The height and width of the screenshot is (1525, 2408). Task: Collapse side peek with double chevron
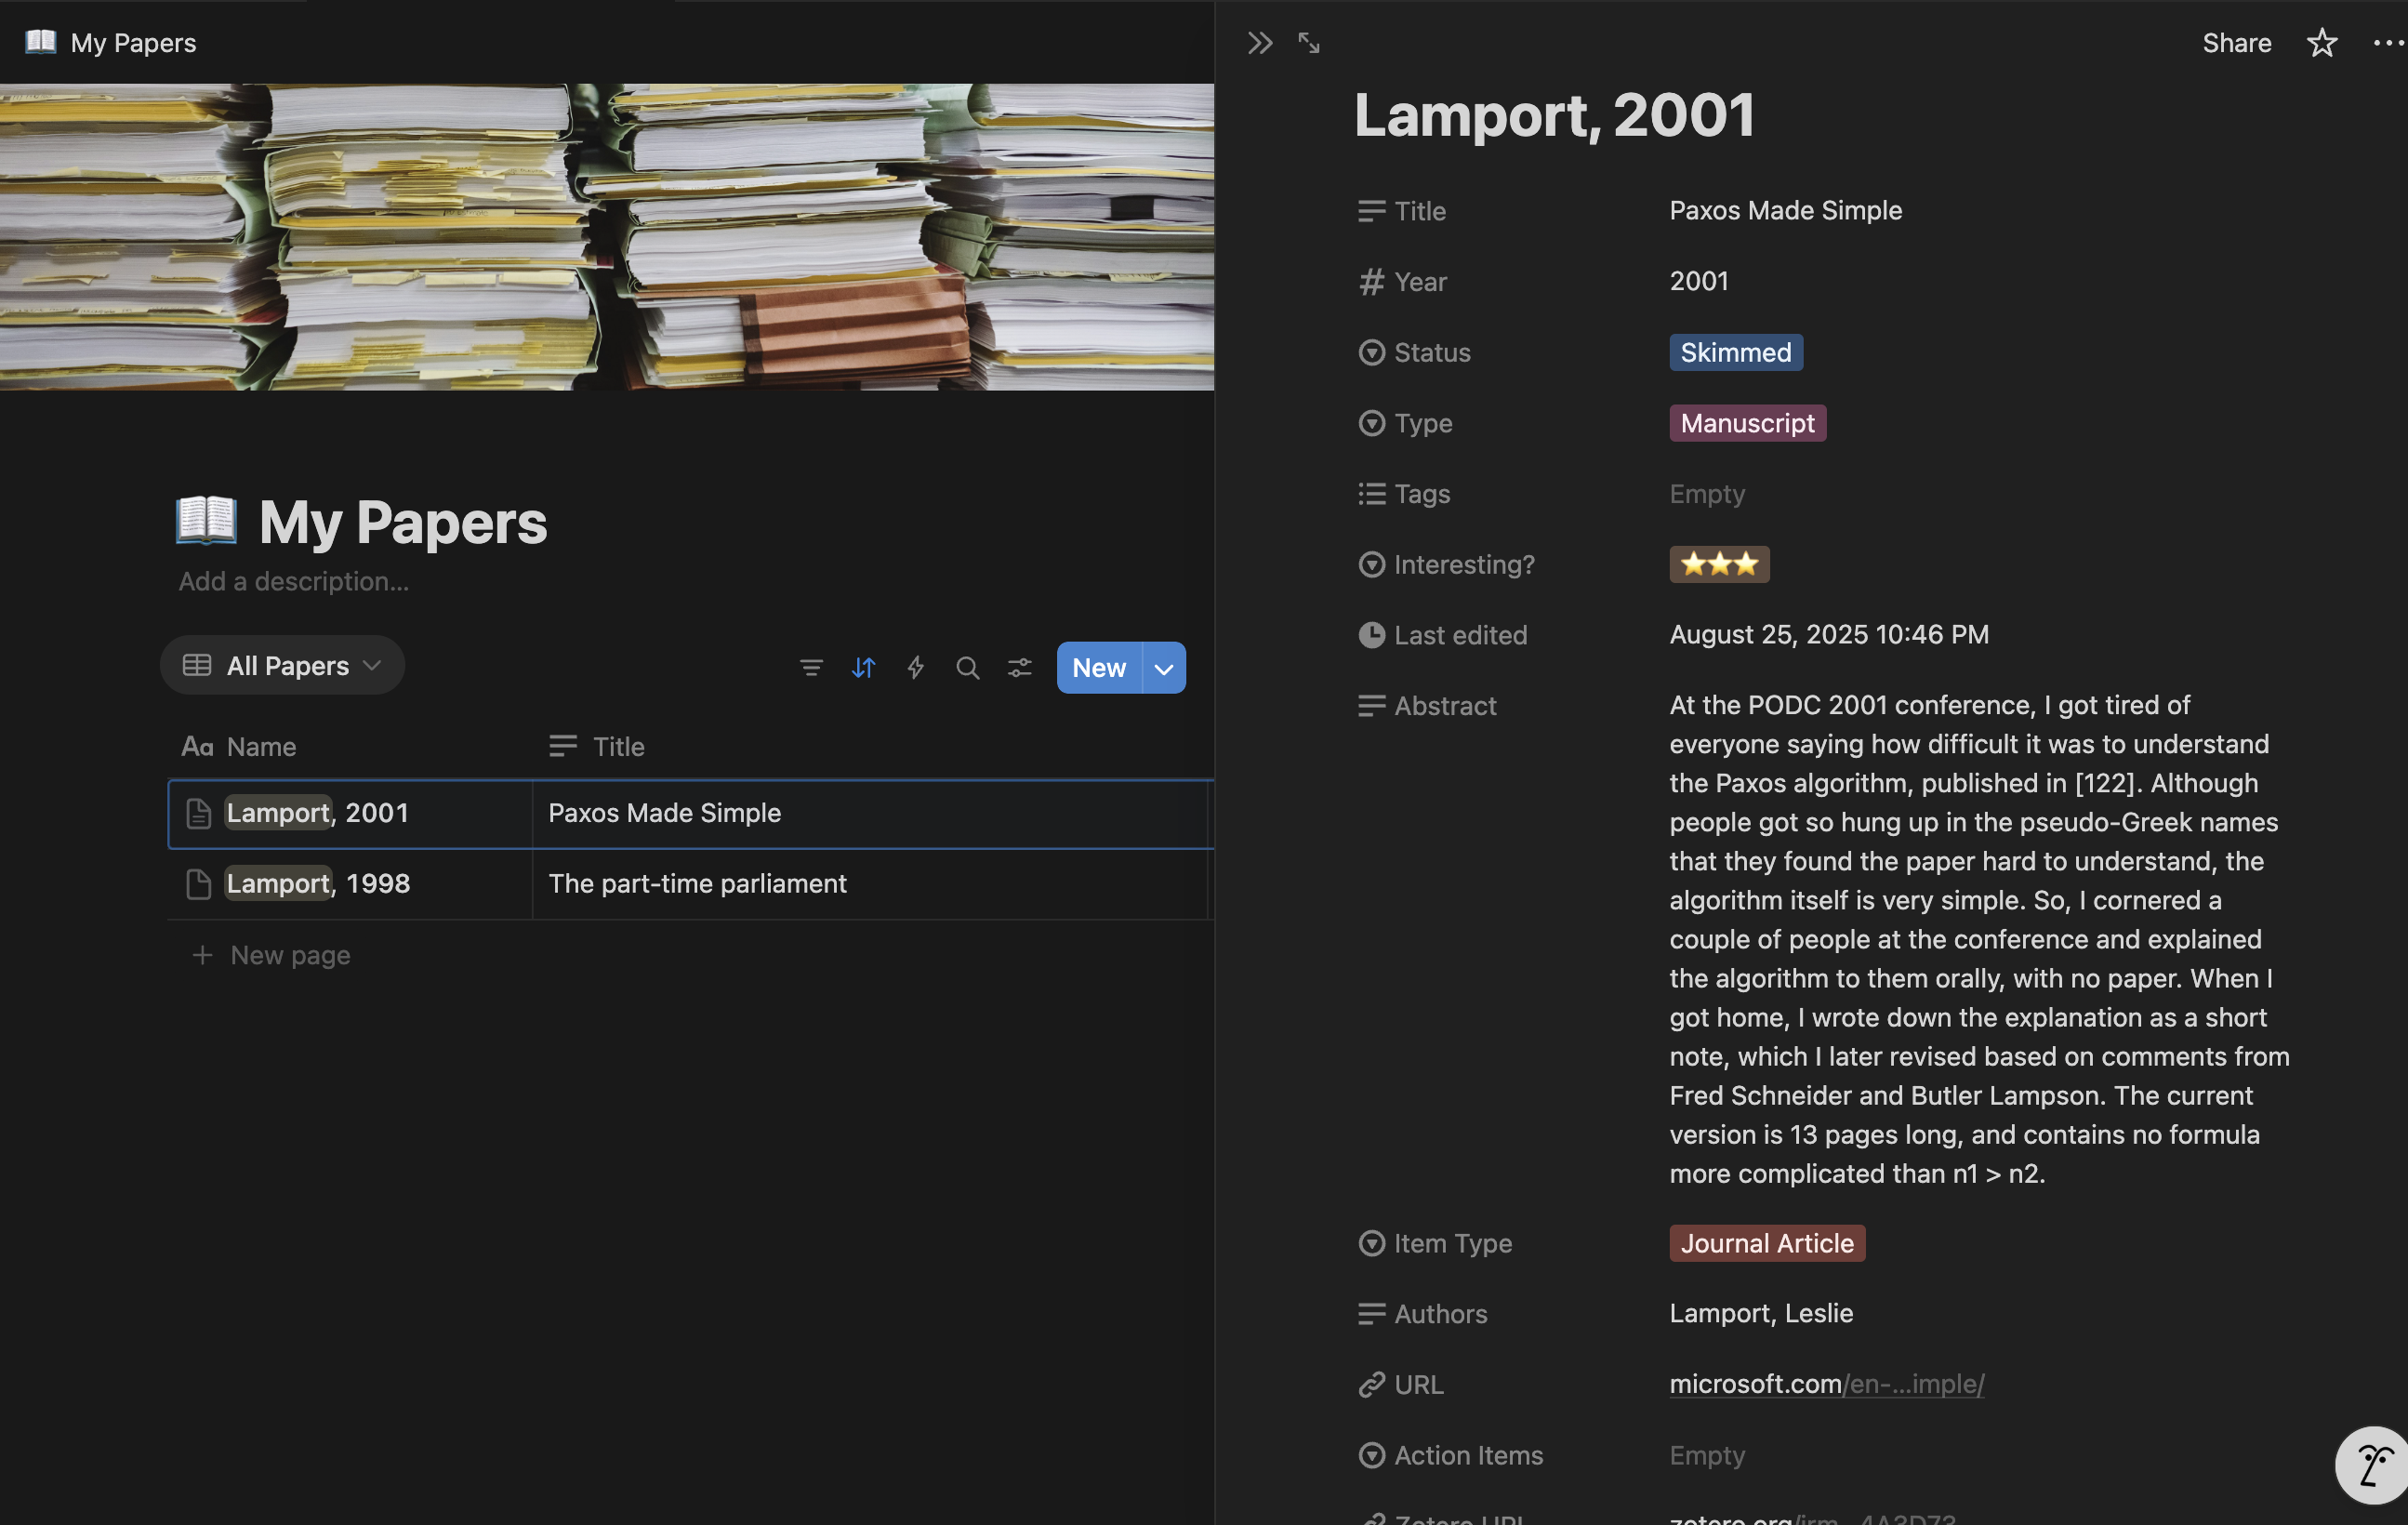[1259, 43]
